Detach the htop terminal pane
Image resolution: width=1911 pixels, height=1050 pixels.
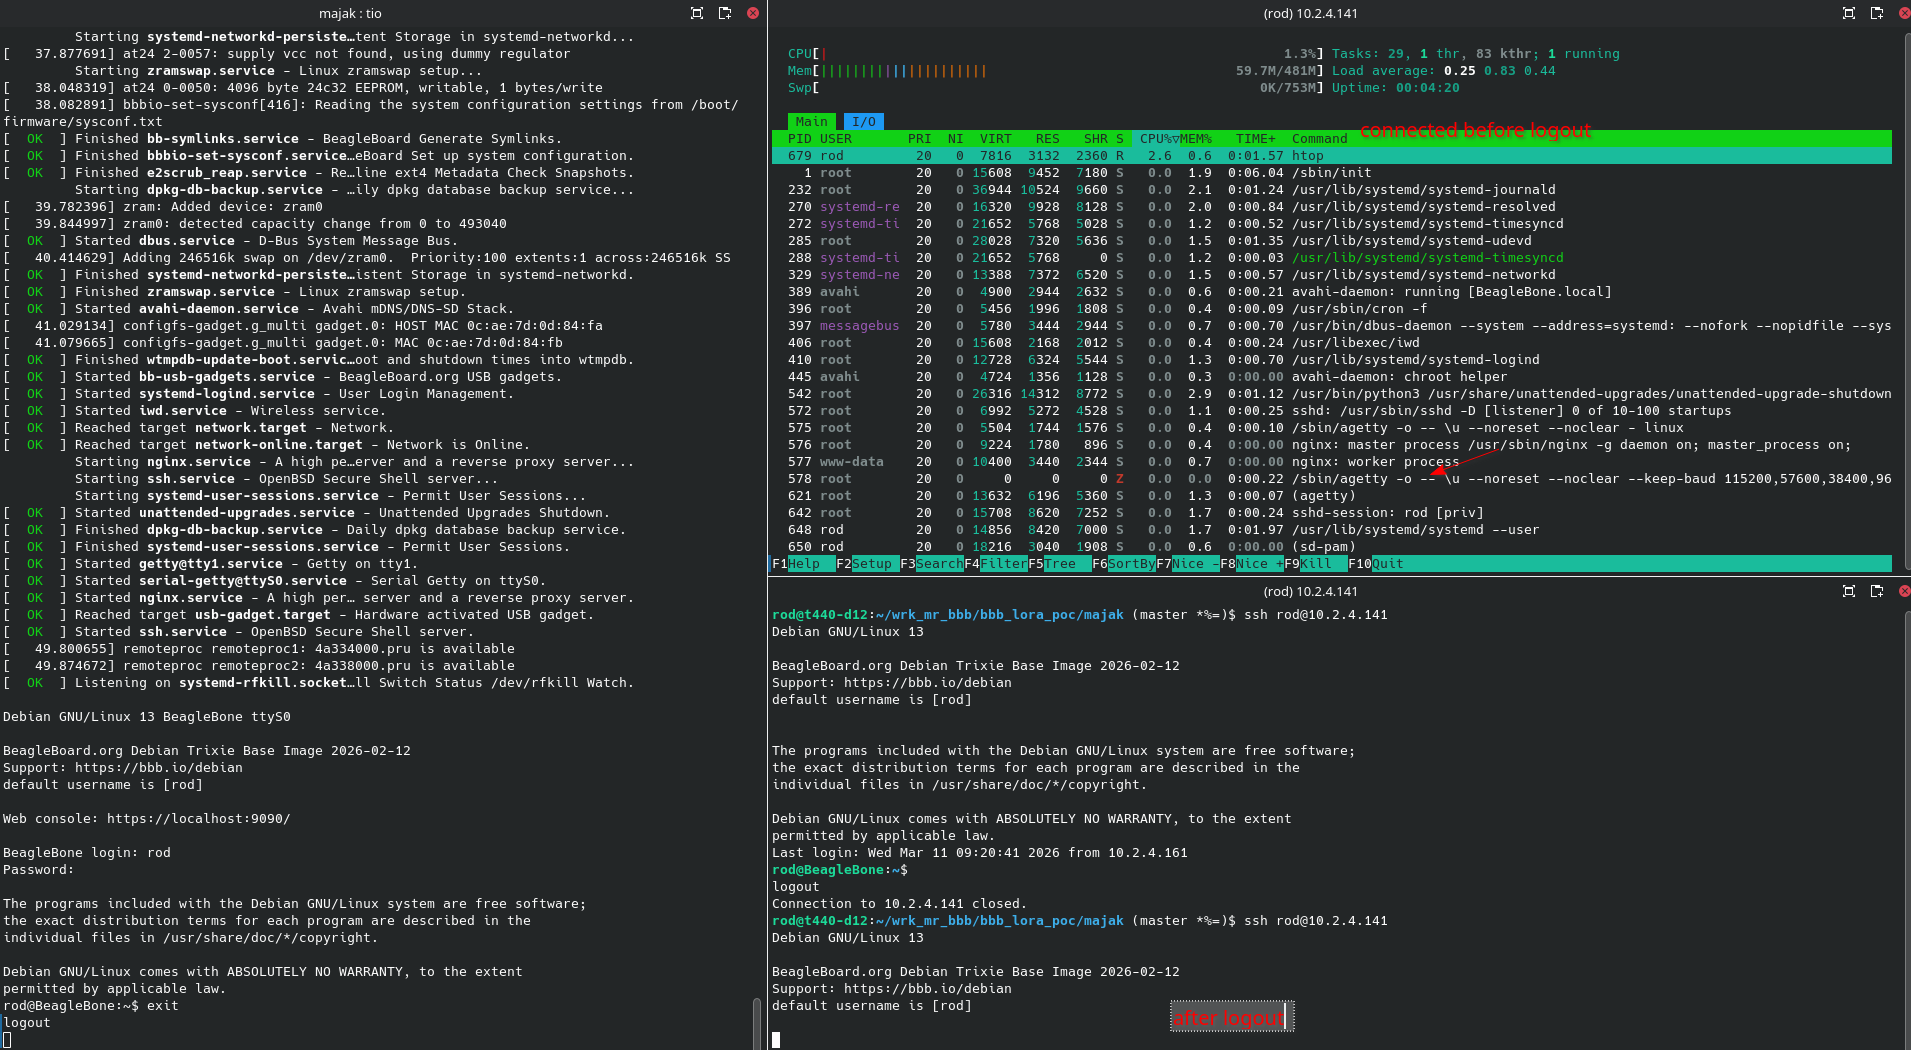[x=1876, y=13]
